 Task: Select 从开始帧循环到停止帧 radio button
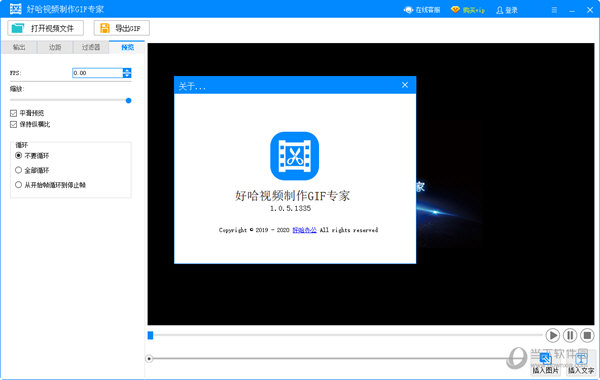click(x=18, y=185)
